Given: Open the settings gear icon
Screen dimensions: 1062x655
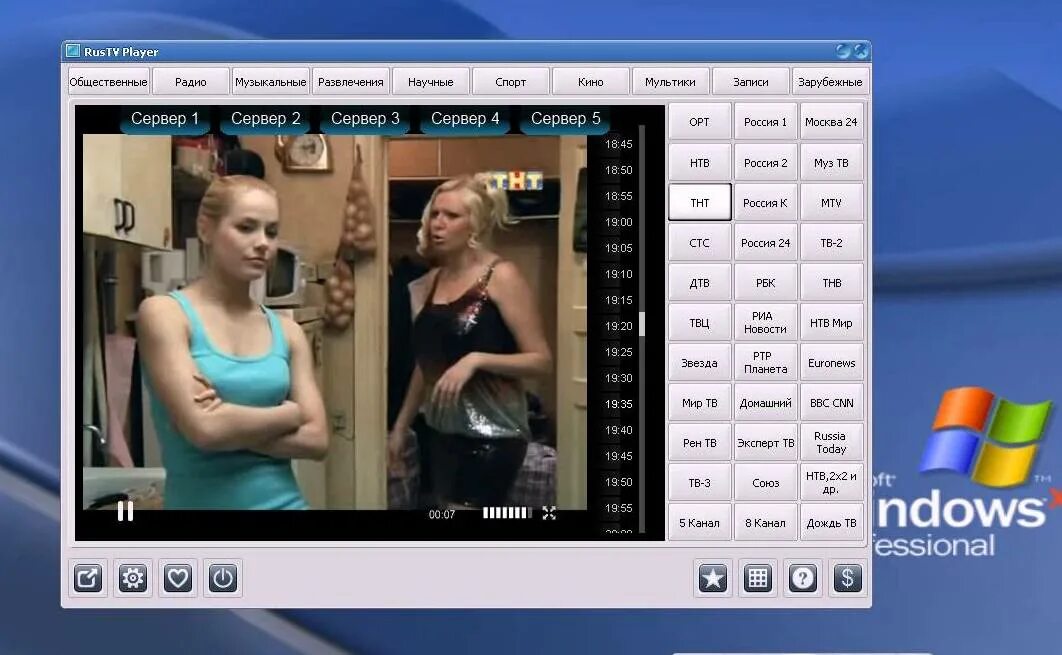Looking at the screenshot, I should point(133,578).
